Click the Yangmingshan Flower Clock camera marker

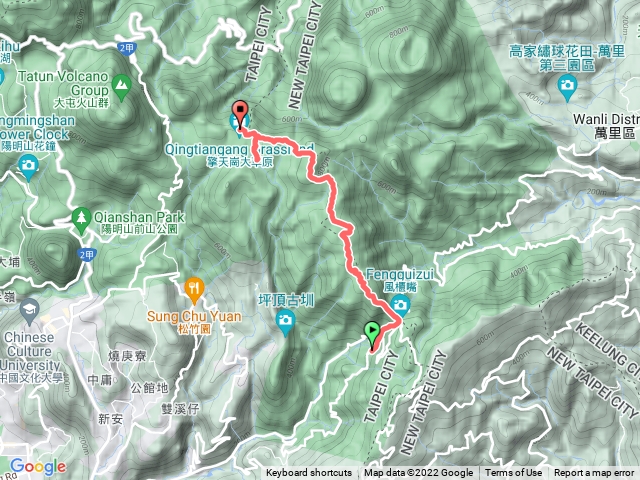click(28, 167)
